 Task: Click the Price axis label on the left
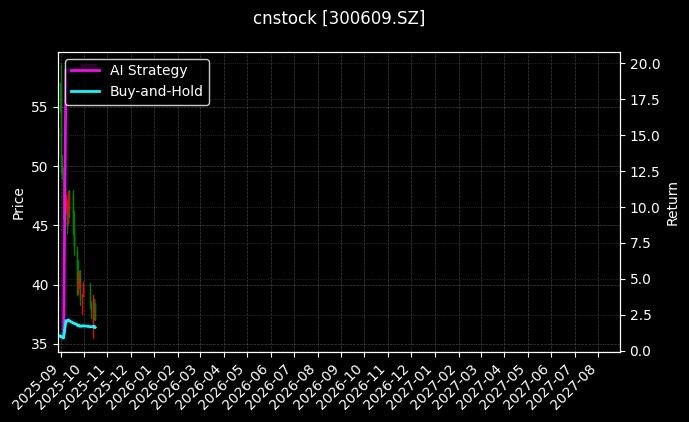point(18,203)
